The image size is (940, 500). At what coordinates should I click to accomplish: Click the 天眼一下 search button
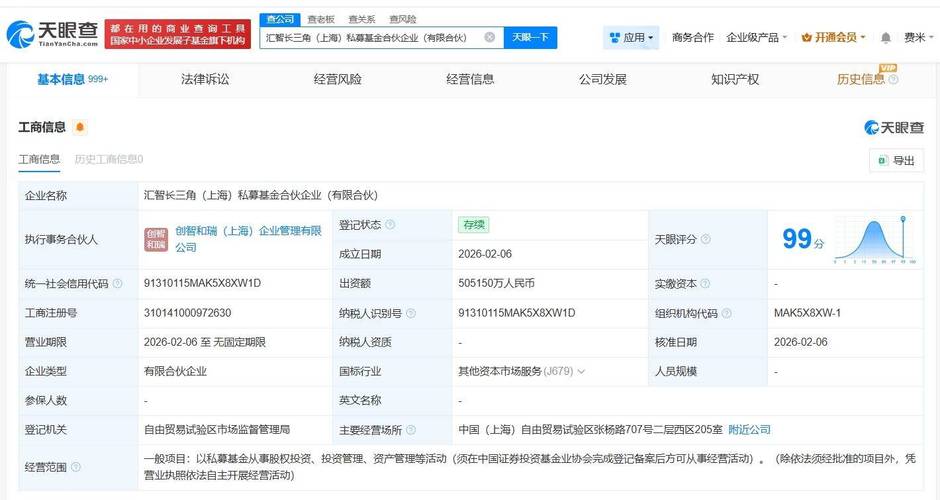pos(531,37)
